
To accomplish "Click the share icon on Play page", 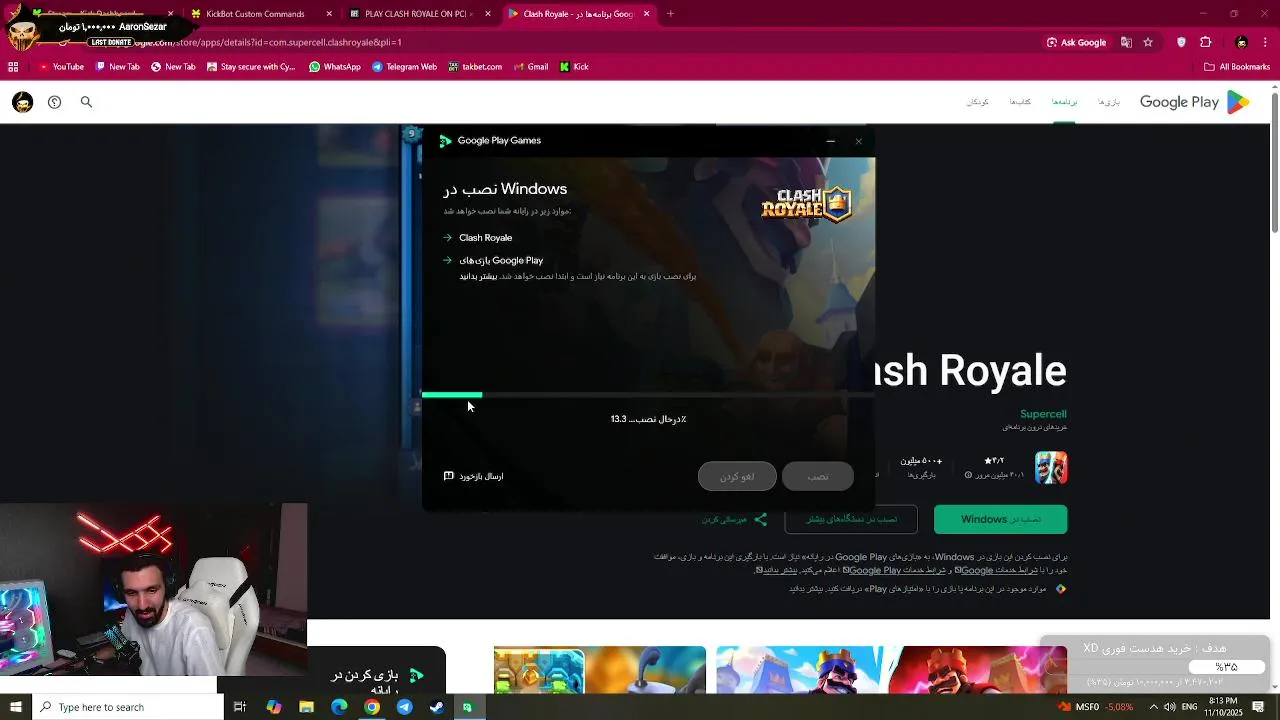I will [761, 519].
